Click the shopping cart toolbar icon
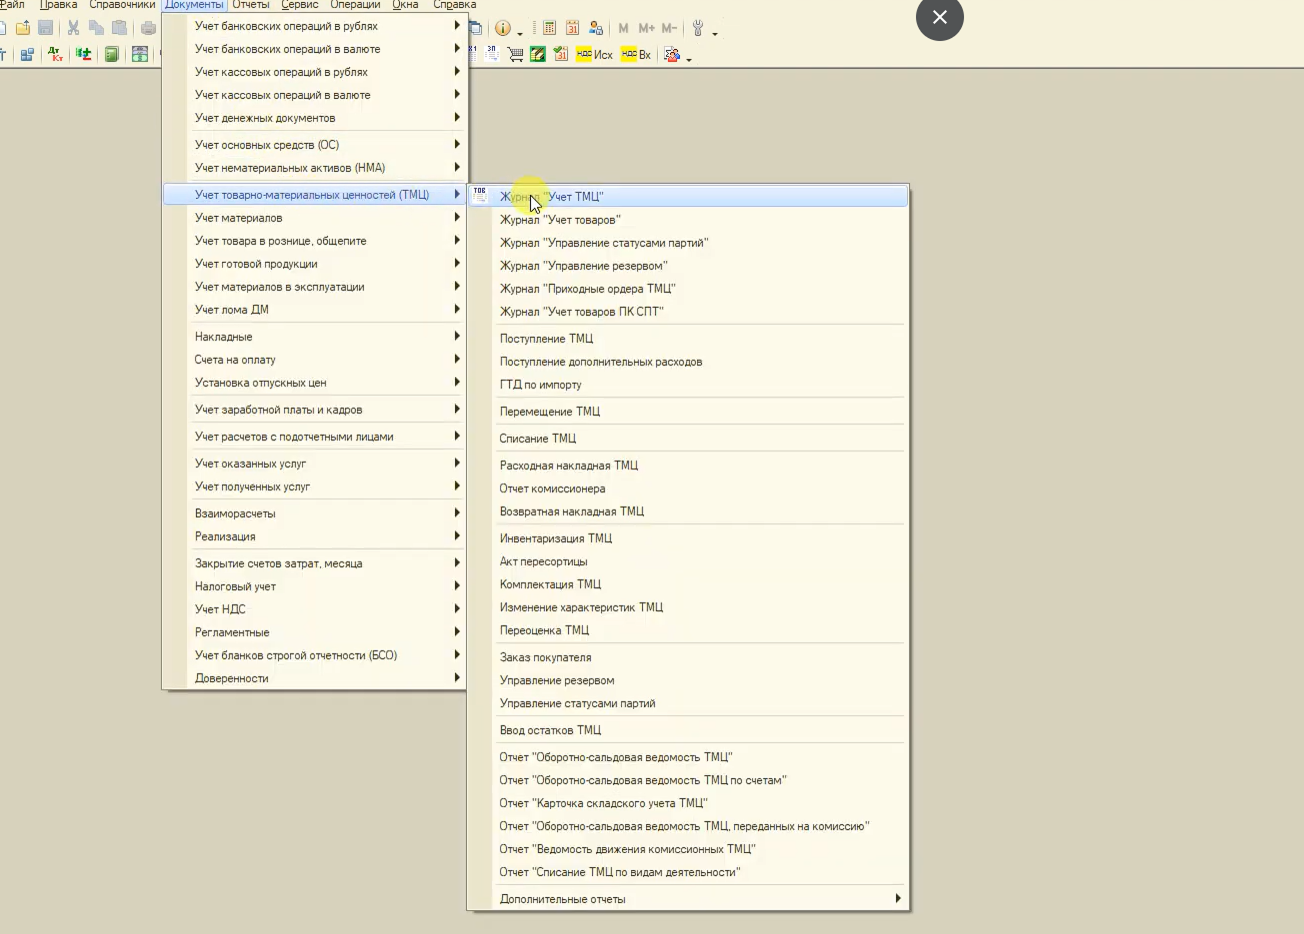The image size is (1304, 934). point(515,54)
